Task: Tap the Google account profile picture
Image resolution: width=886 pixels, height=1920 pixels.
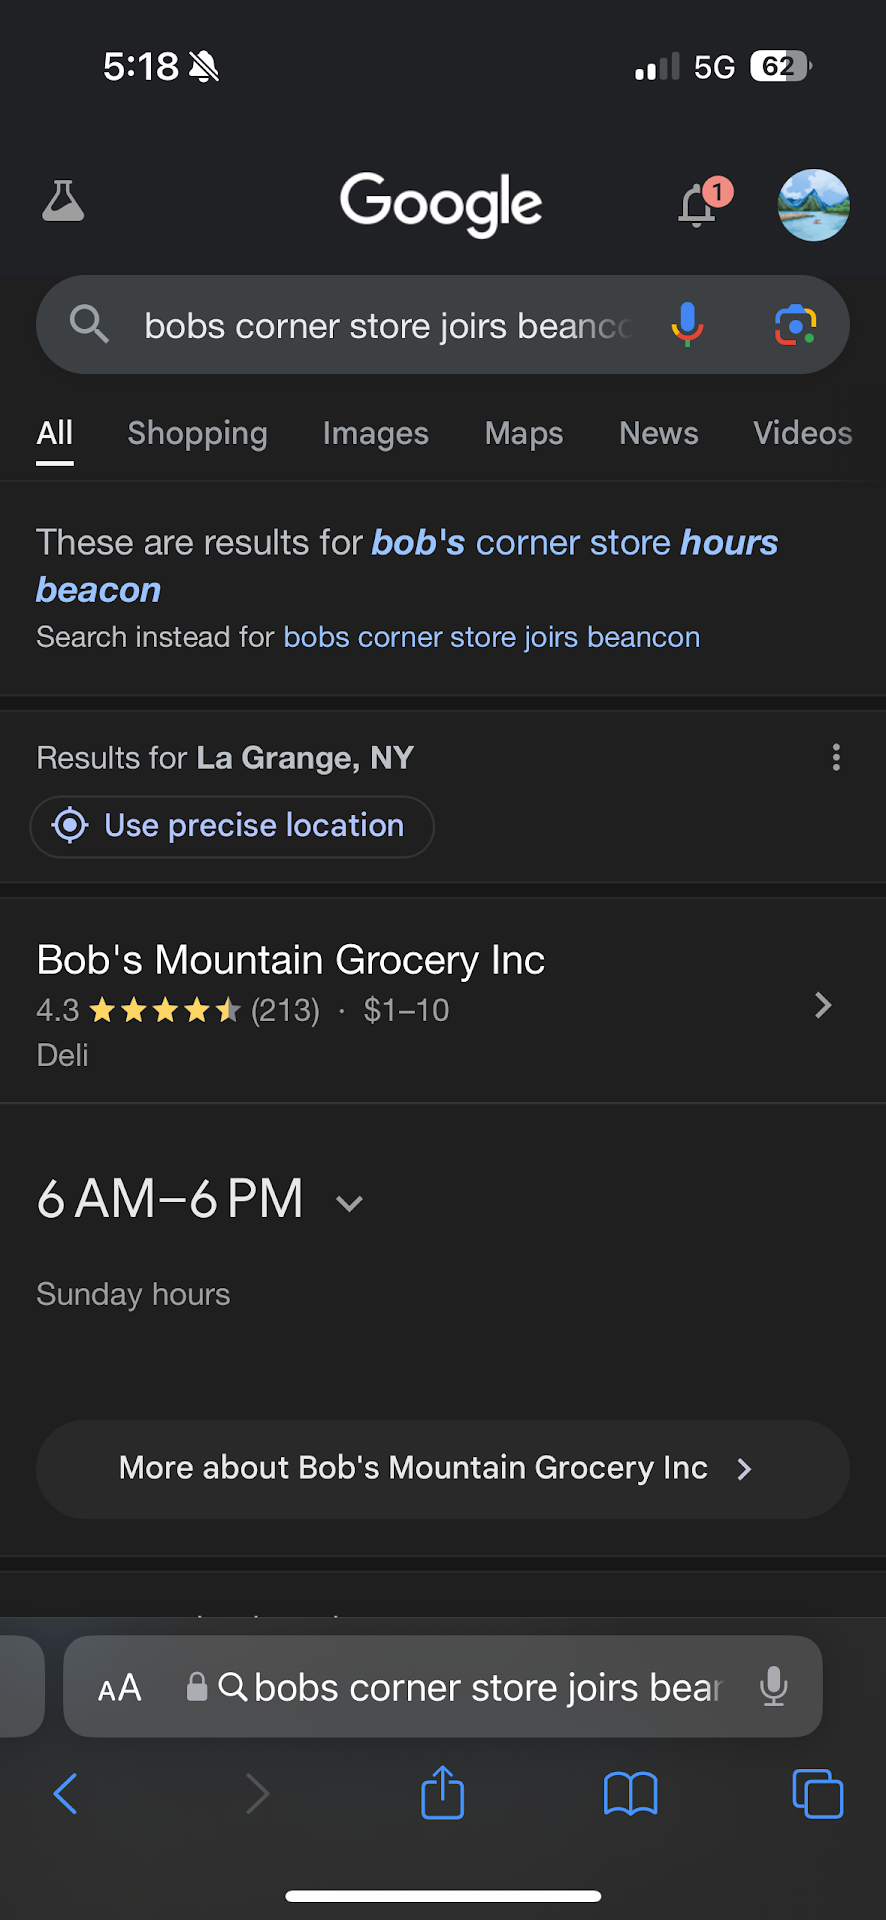Action: pyautogui.click(x=813, y=205)
